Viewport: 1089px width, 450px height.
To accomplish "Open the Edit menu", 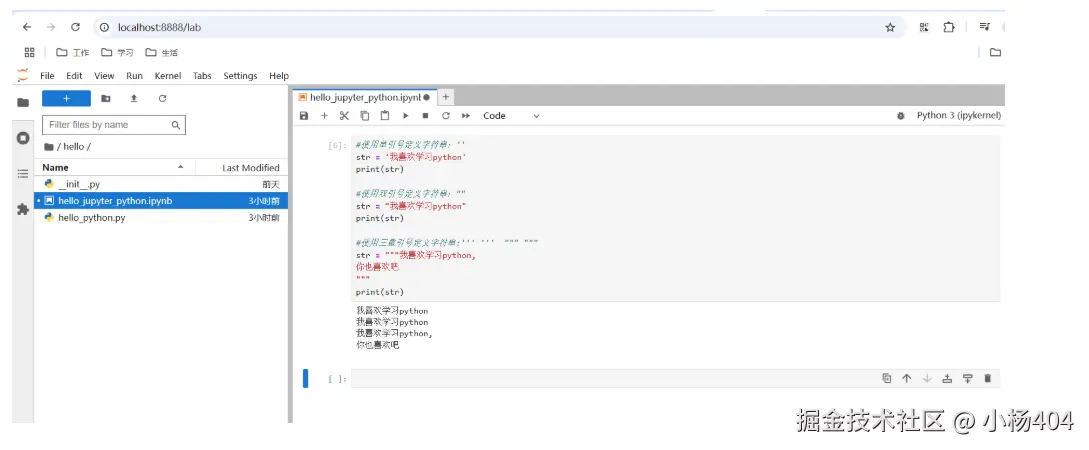I will tap(74, 76).
